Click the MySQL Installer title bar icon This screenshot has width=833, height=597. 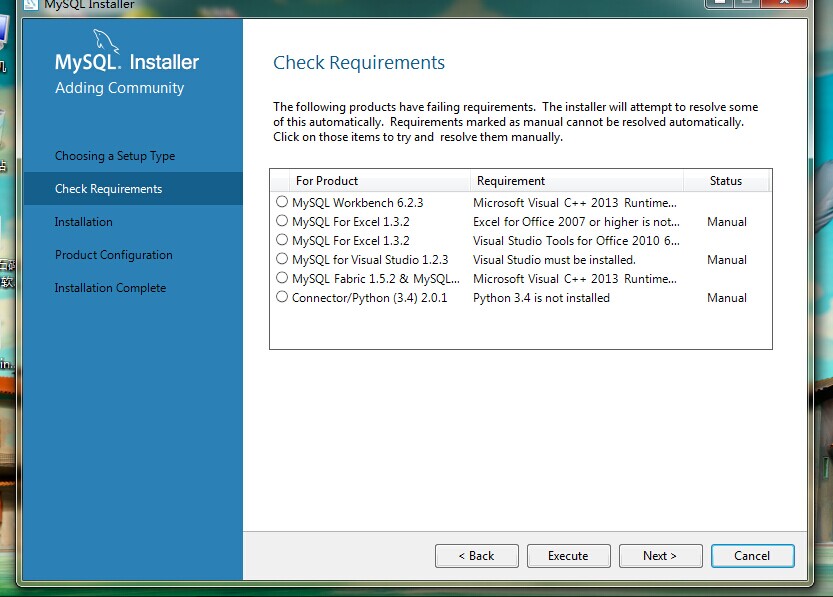tap(31, 5)
